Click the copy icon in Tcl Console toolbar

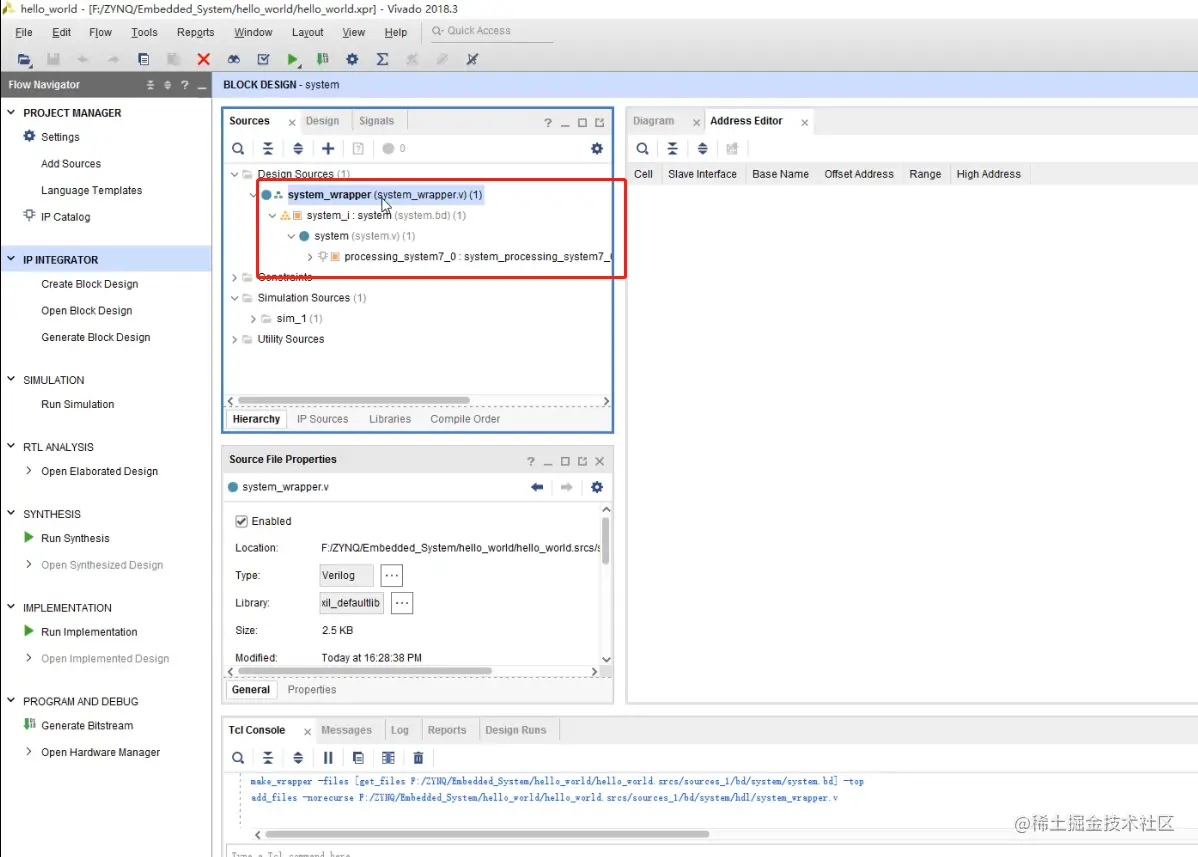(358, 758)
